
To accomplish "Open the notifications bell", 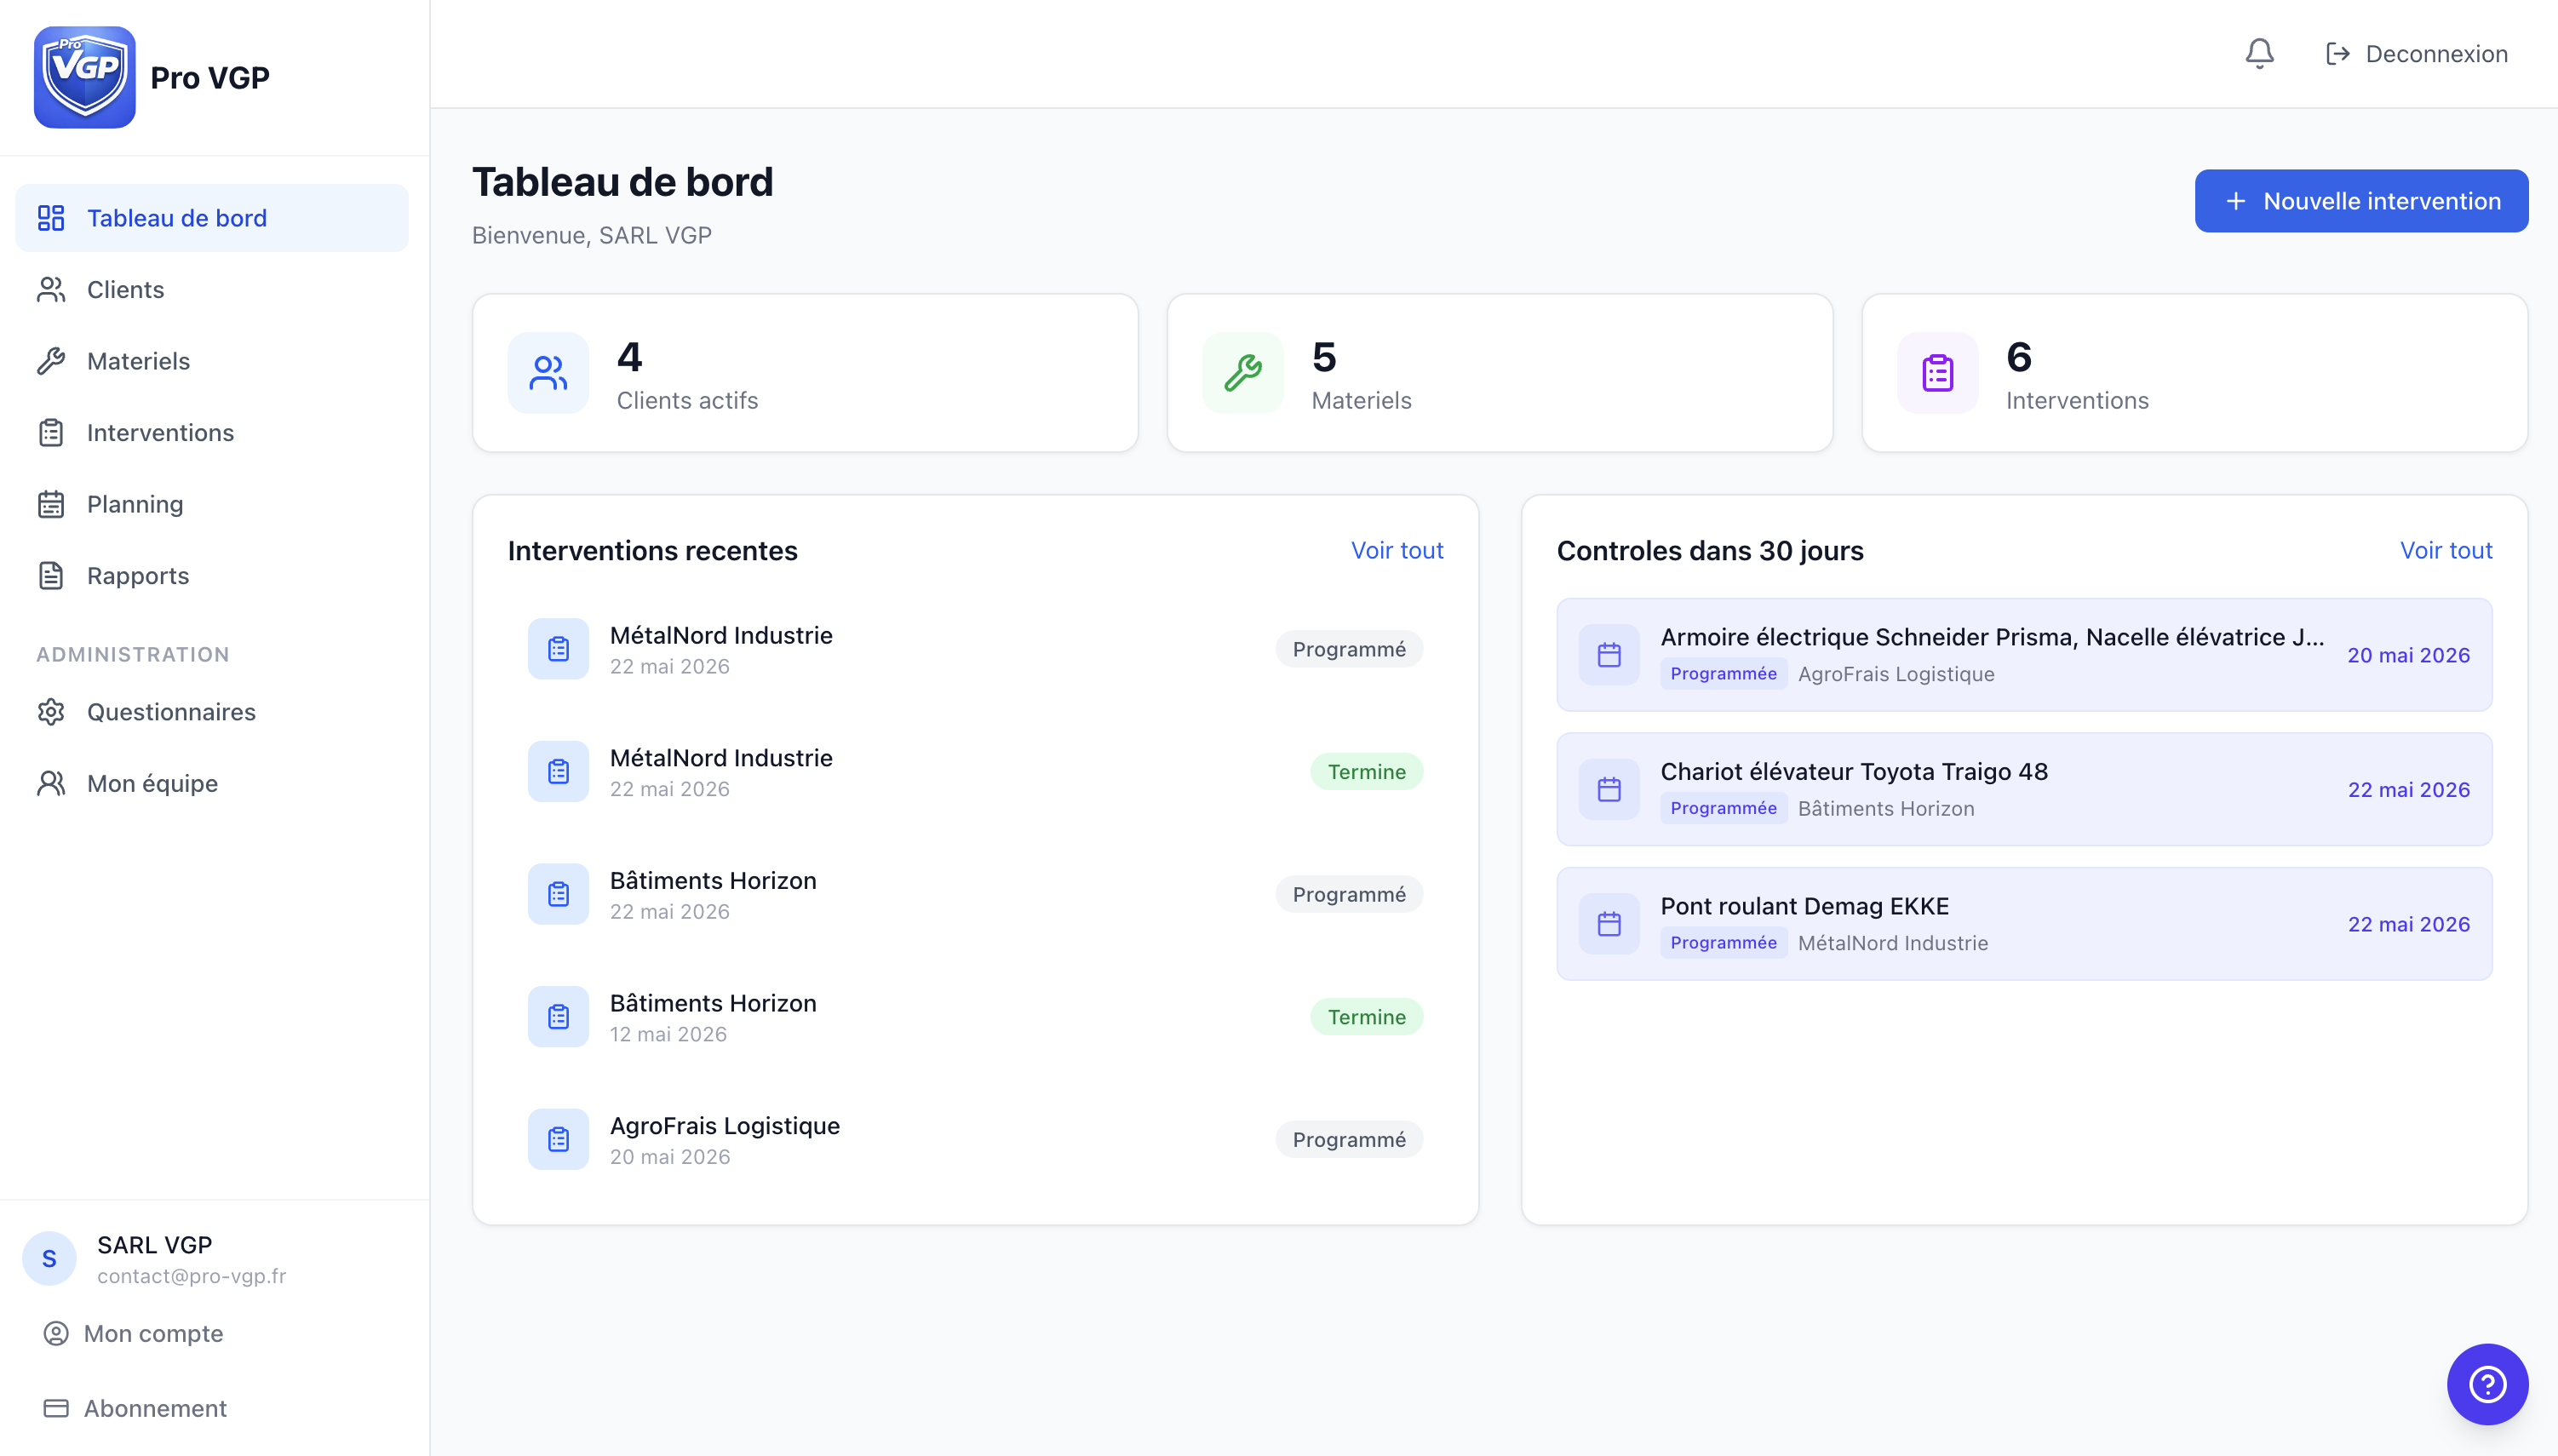I will pos(2259,53).
